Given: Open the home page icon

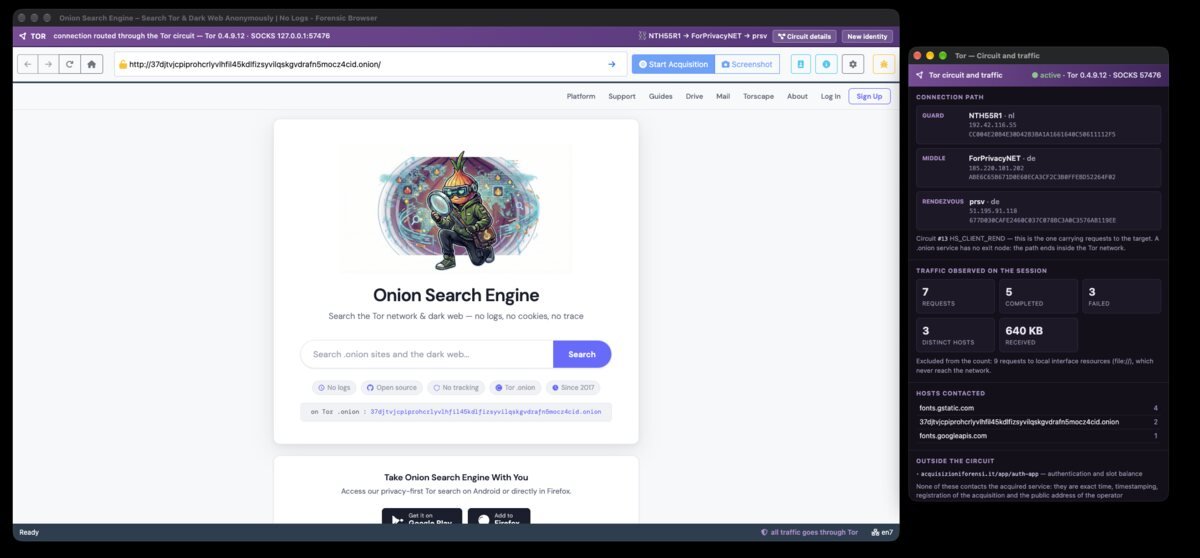Looking at the screenshot, I should (91, 64).
